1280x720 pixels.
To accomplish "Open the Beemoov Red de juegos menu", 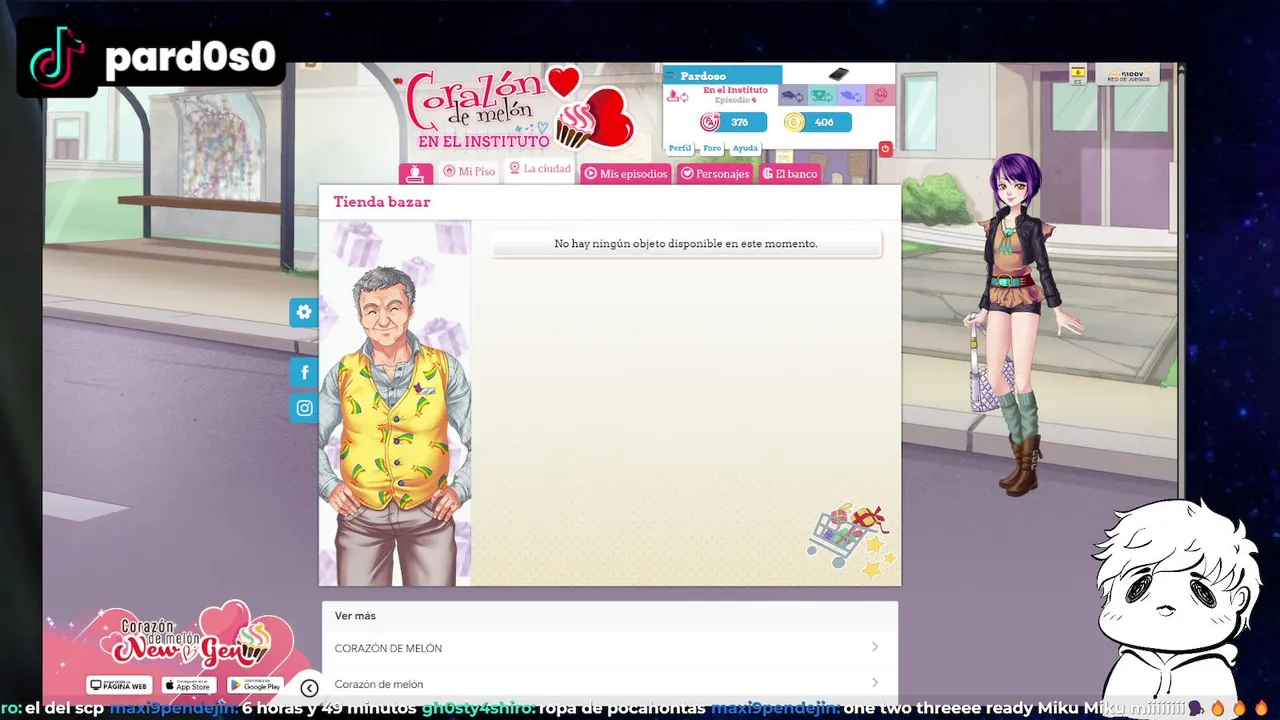I will 1128,75.
